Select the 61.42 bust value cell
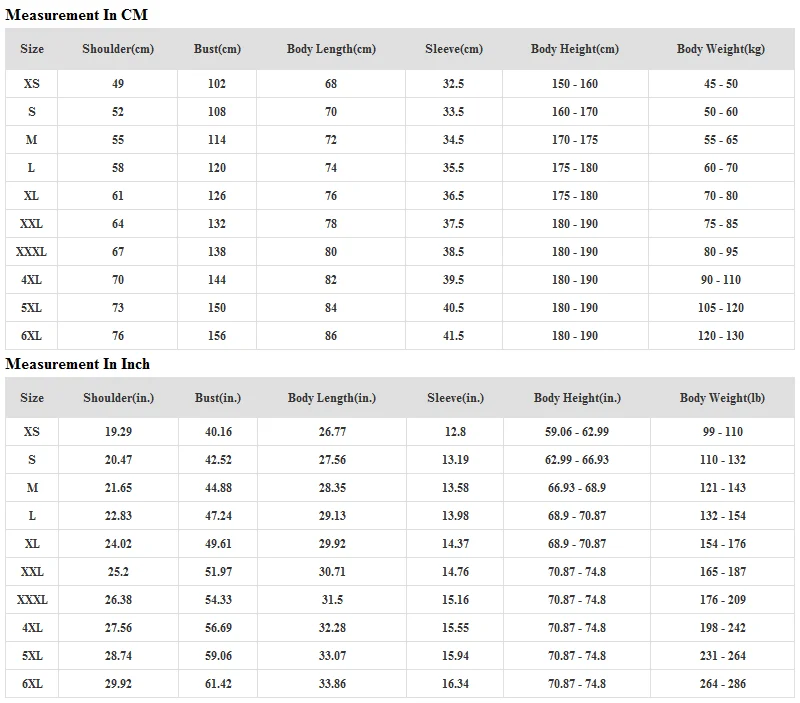The height and width of the screenshot is (703, 800). coord(218,684)
